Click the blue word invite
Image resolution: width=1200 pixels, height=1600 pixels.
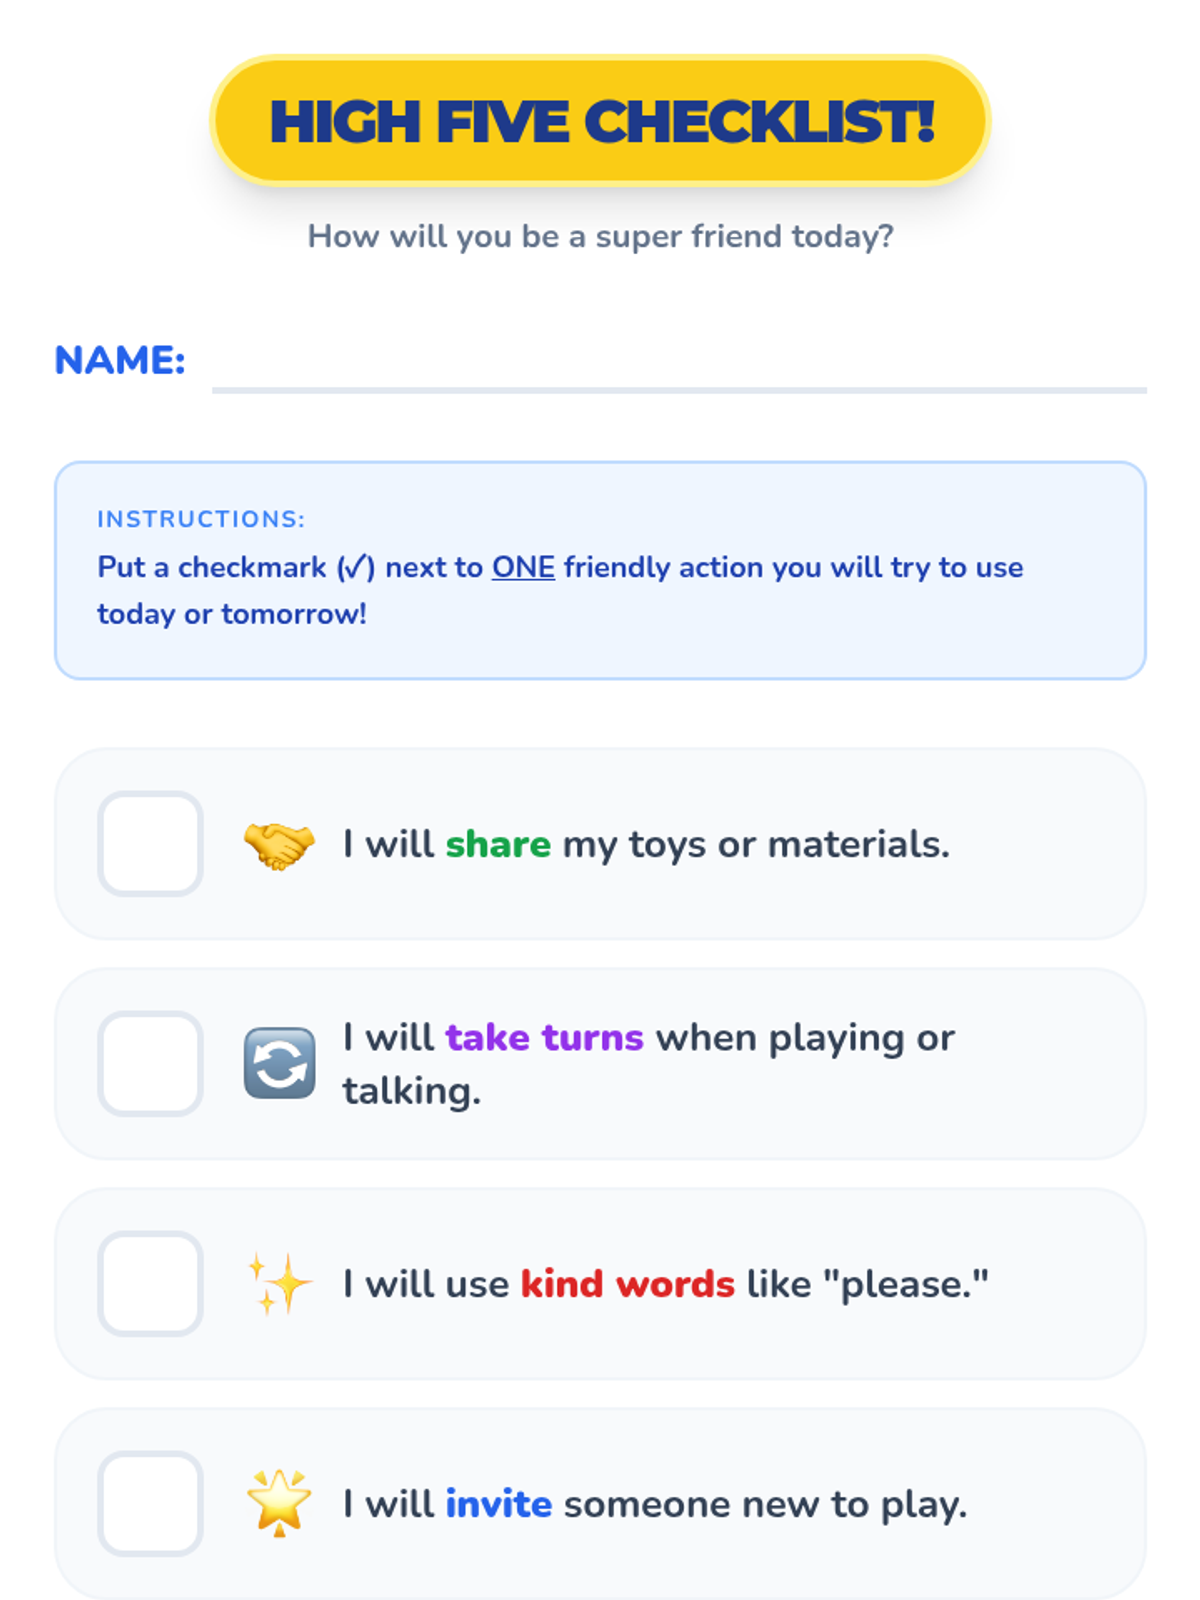498,1504
